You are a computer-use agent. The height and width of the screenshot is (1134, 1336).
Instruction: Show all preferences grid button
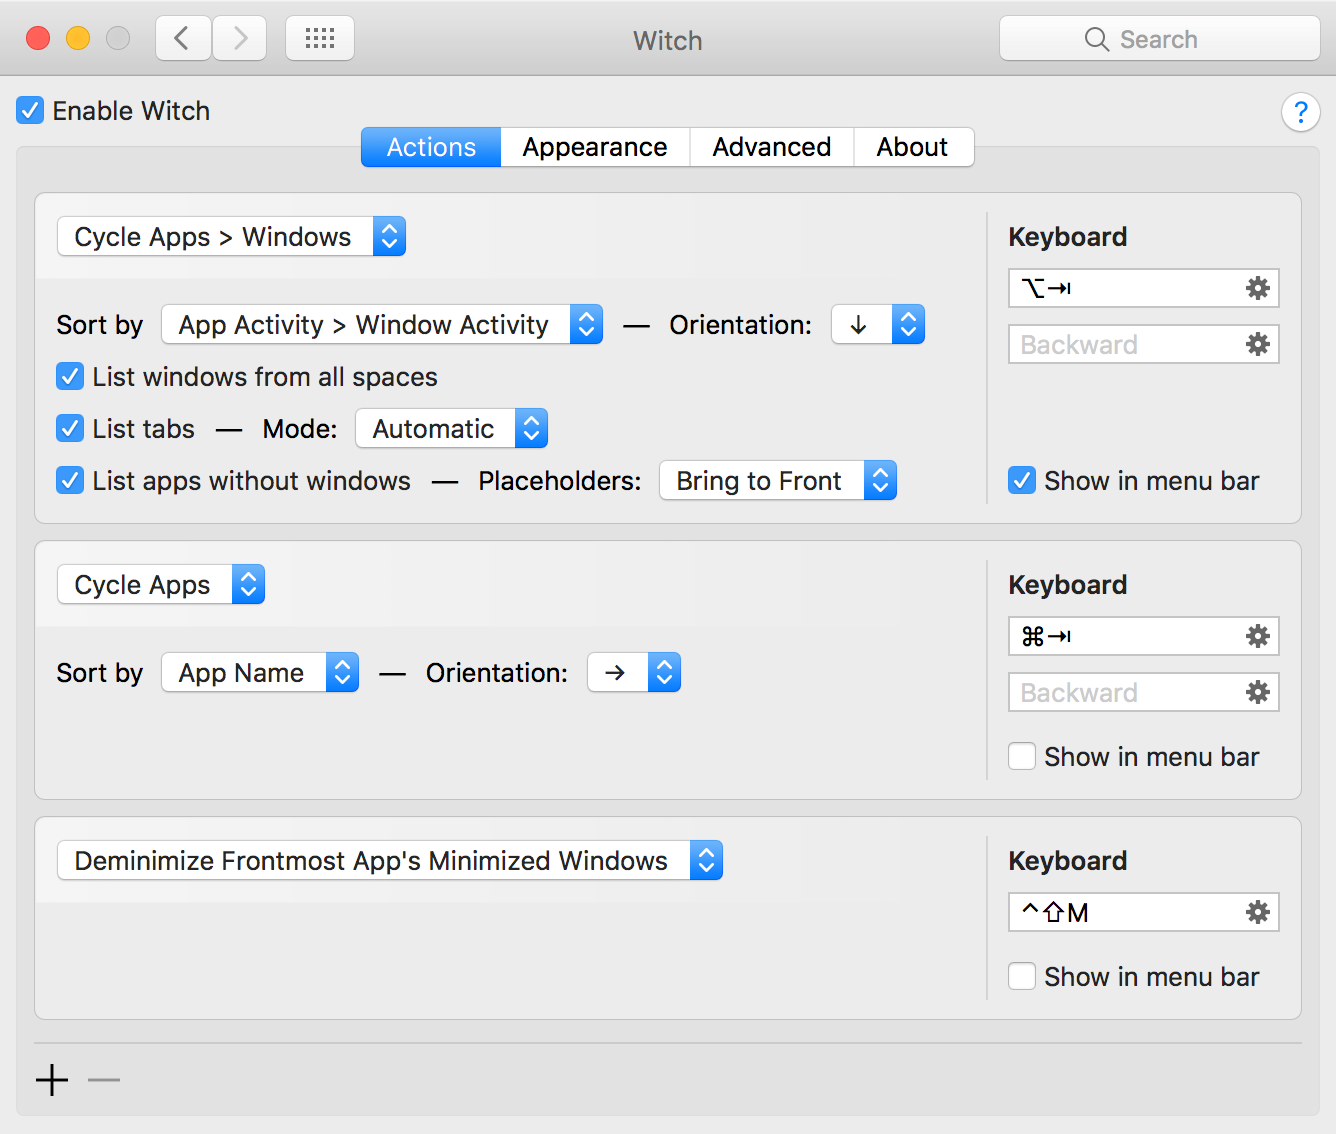click(320, 39)
